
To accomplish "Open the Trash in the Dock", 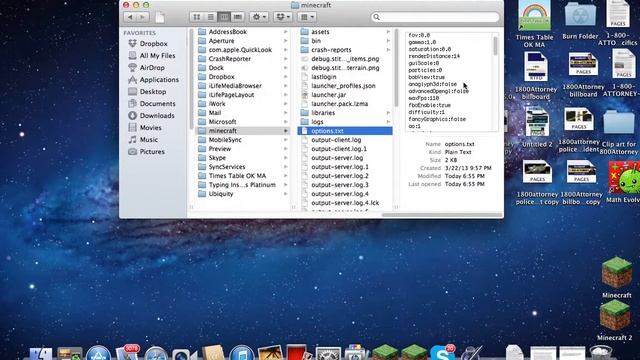I will (x=600, y=352).
